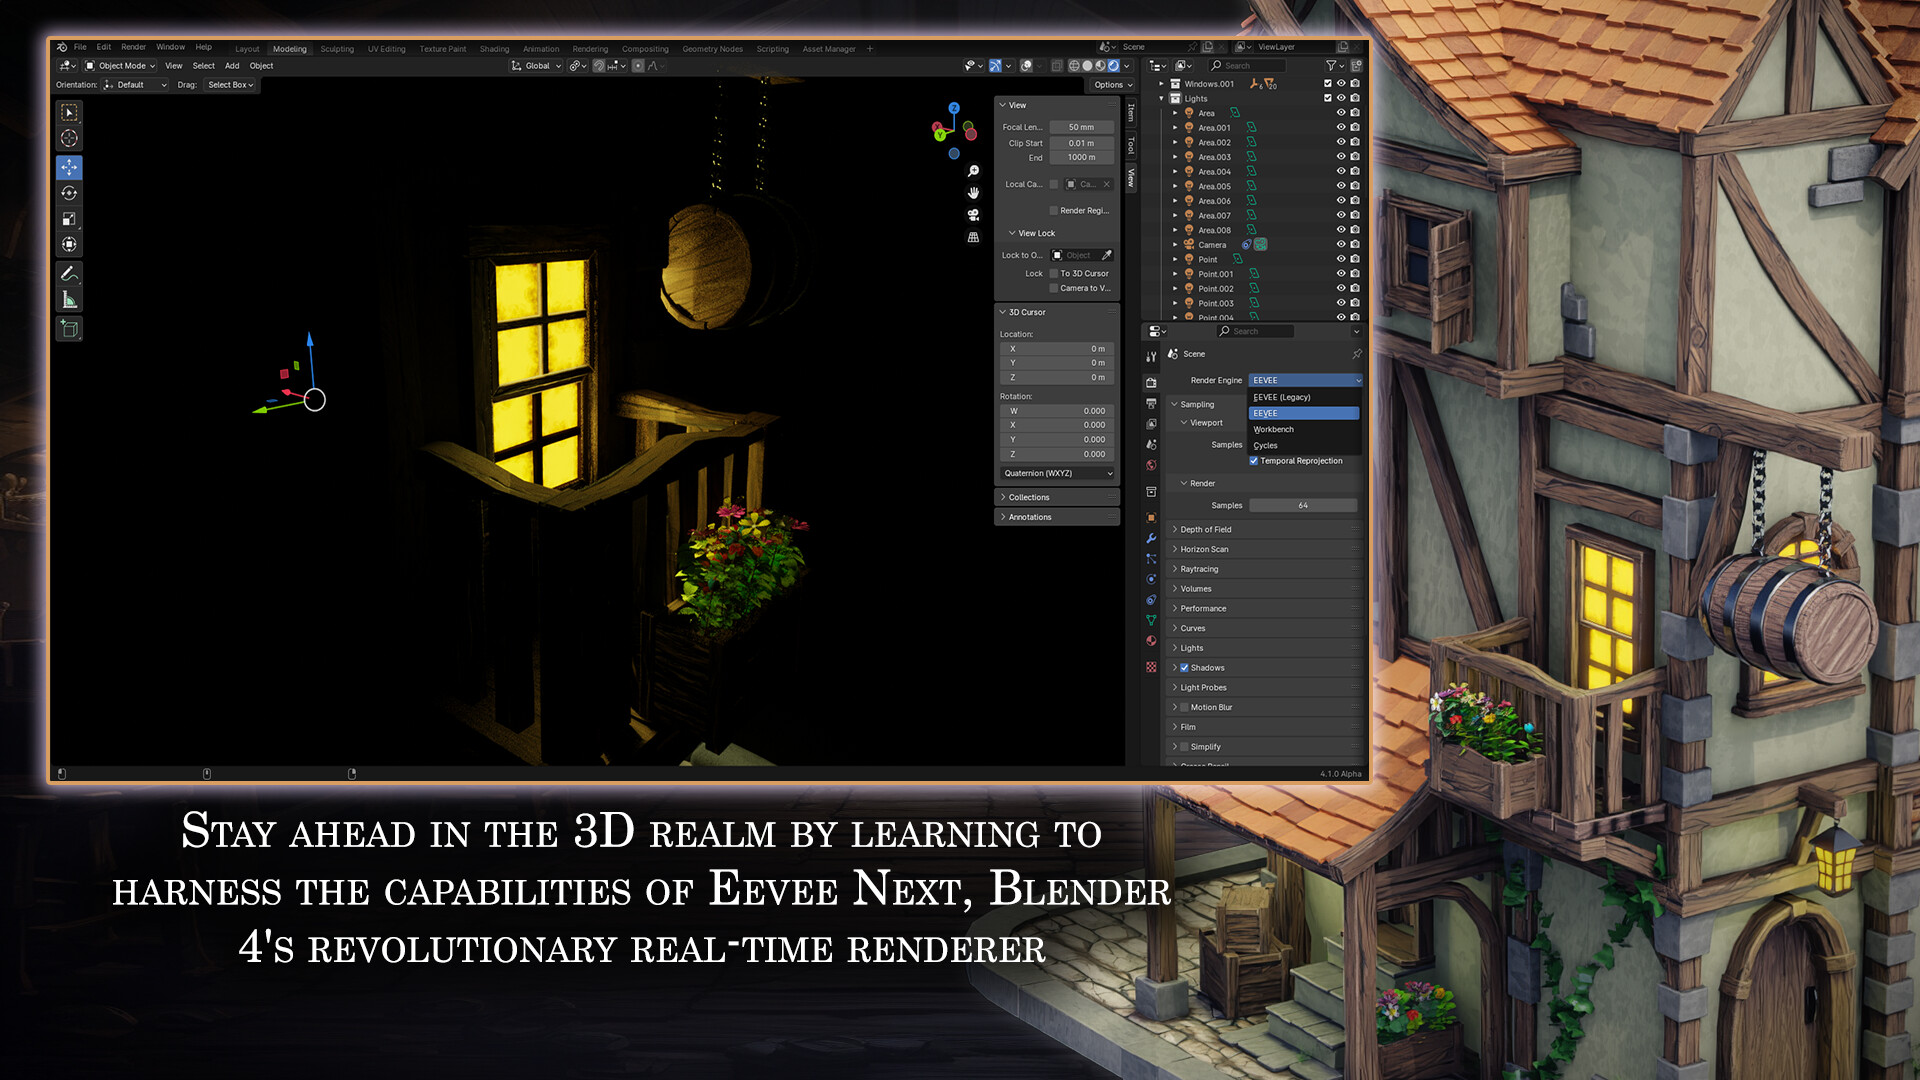Image resolution: width=1920 pixels, height=1080 pixels.
Task: Adjust the Render Samples value of 64
Action: (1303, 505)
